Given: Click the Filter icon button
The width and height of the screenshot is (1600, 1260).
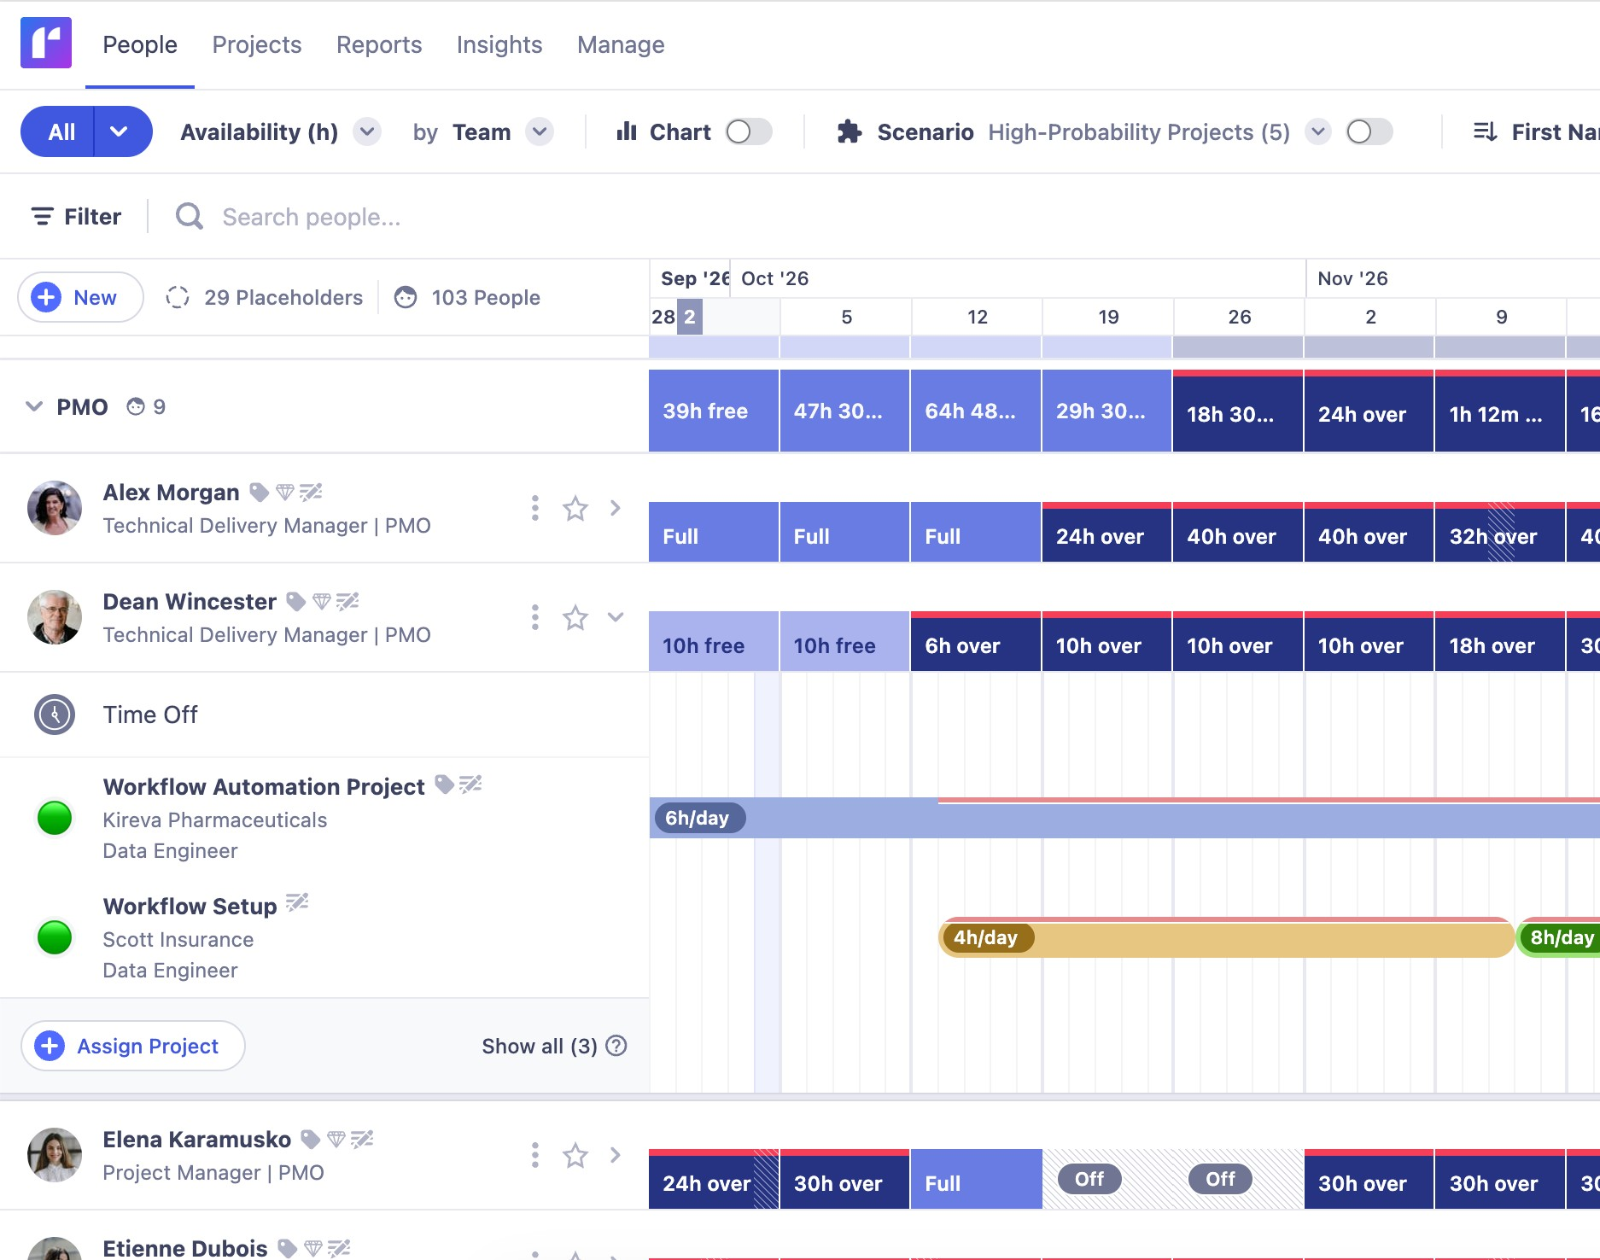Looking at the screenshot, I should (x=76, y=216).
